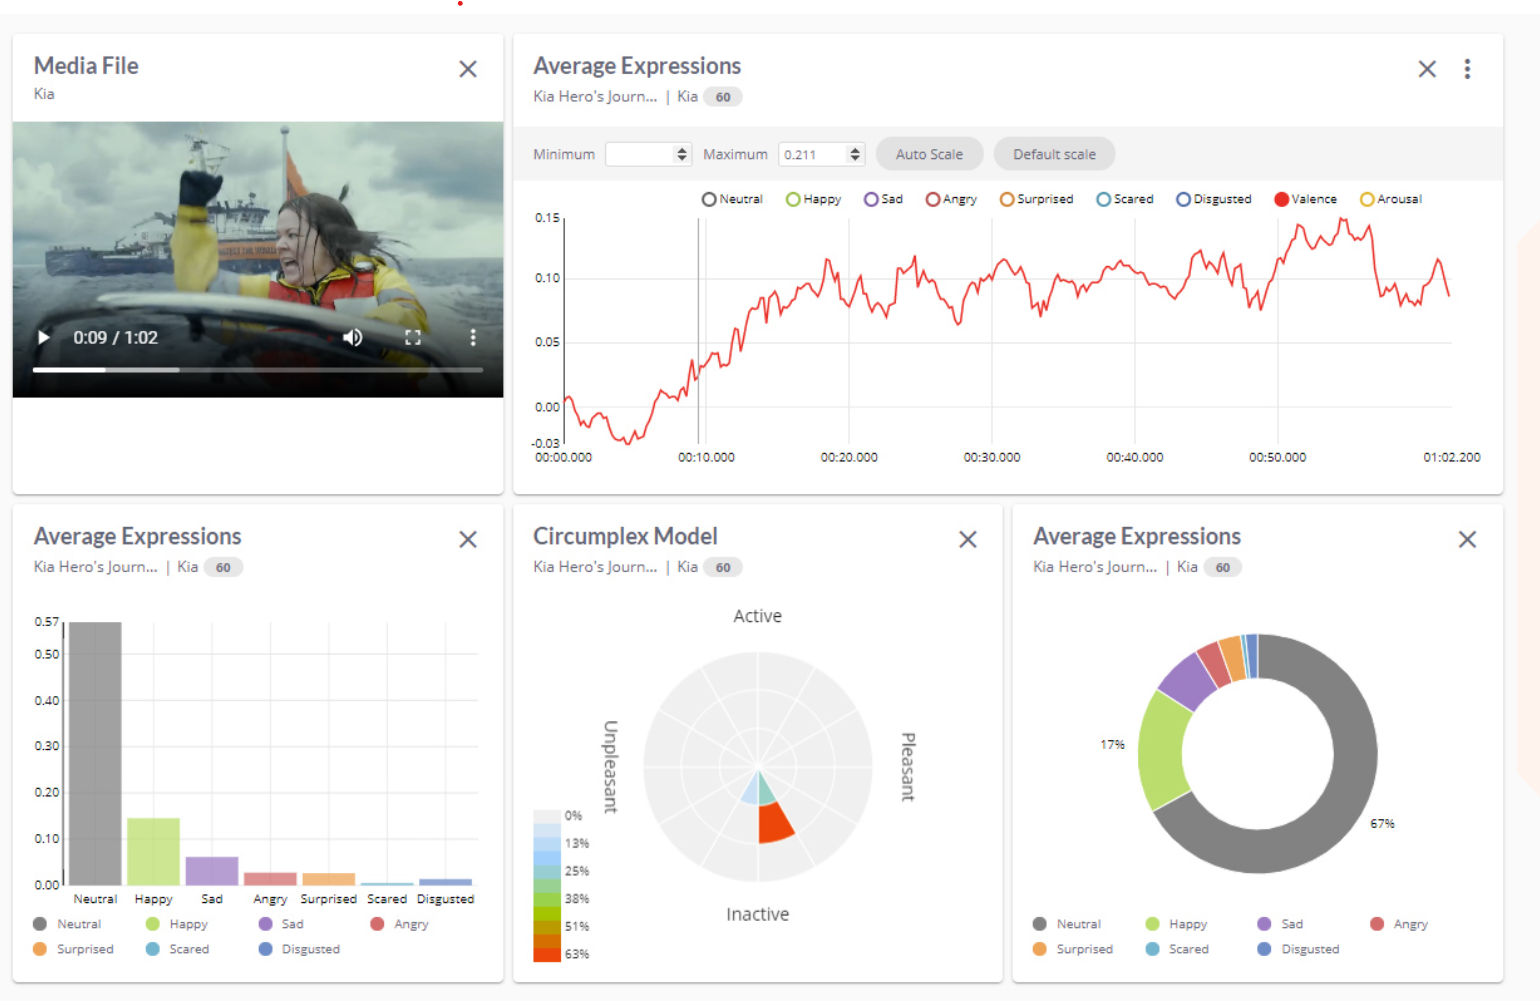Open line chart kebab options menu

1467,69
